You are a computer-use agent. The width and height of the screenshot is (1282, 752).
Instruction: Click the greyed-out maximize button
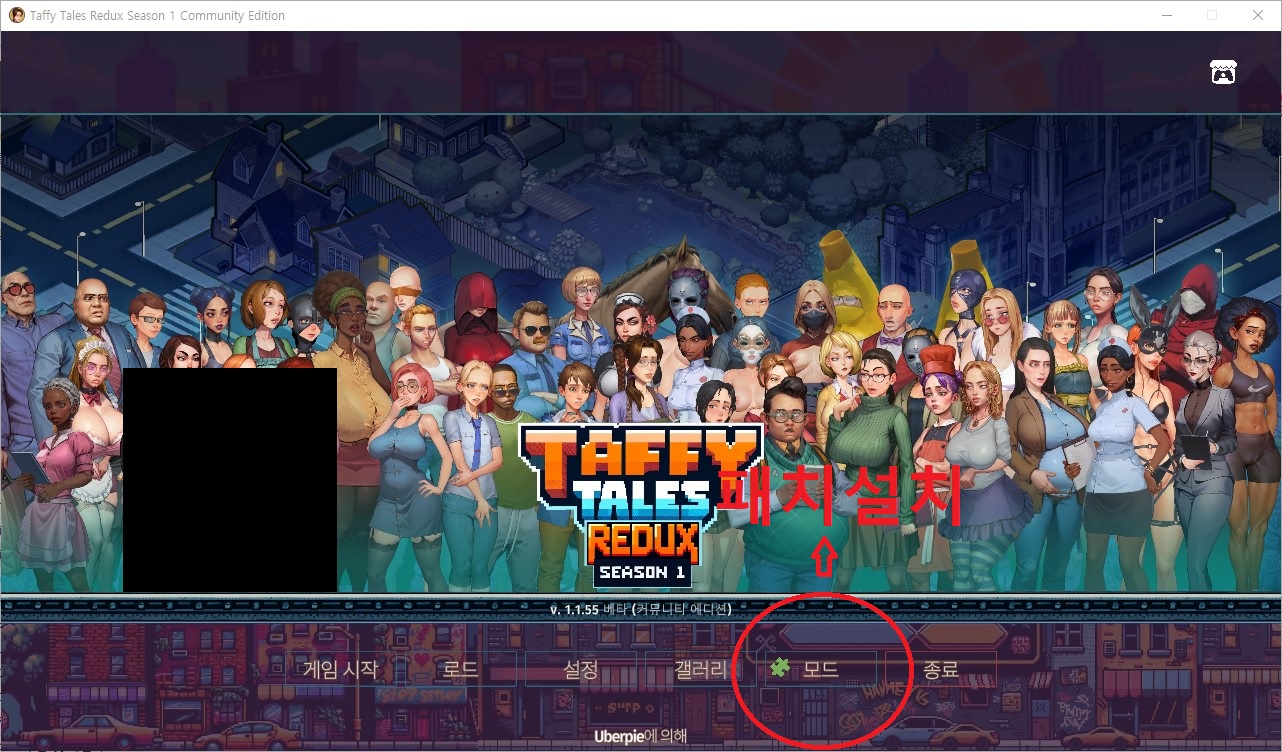pos(1212,15)
